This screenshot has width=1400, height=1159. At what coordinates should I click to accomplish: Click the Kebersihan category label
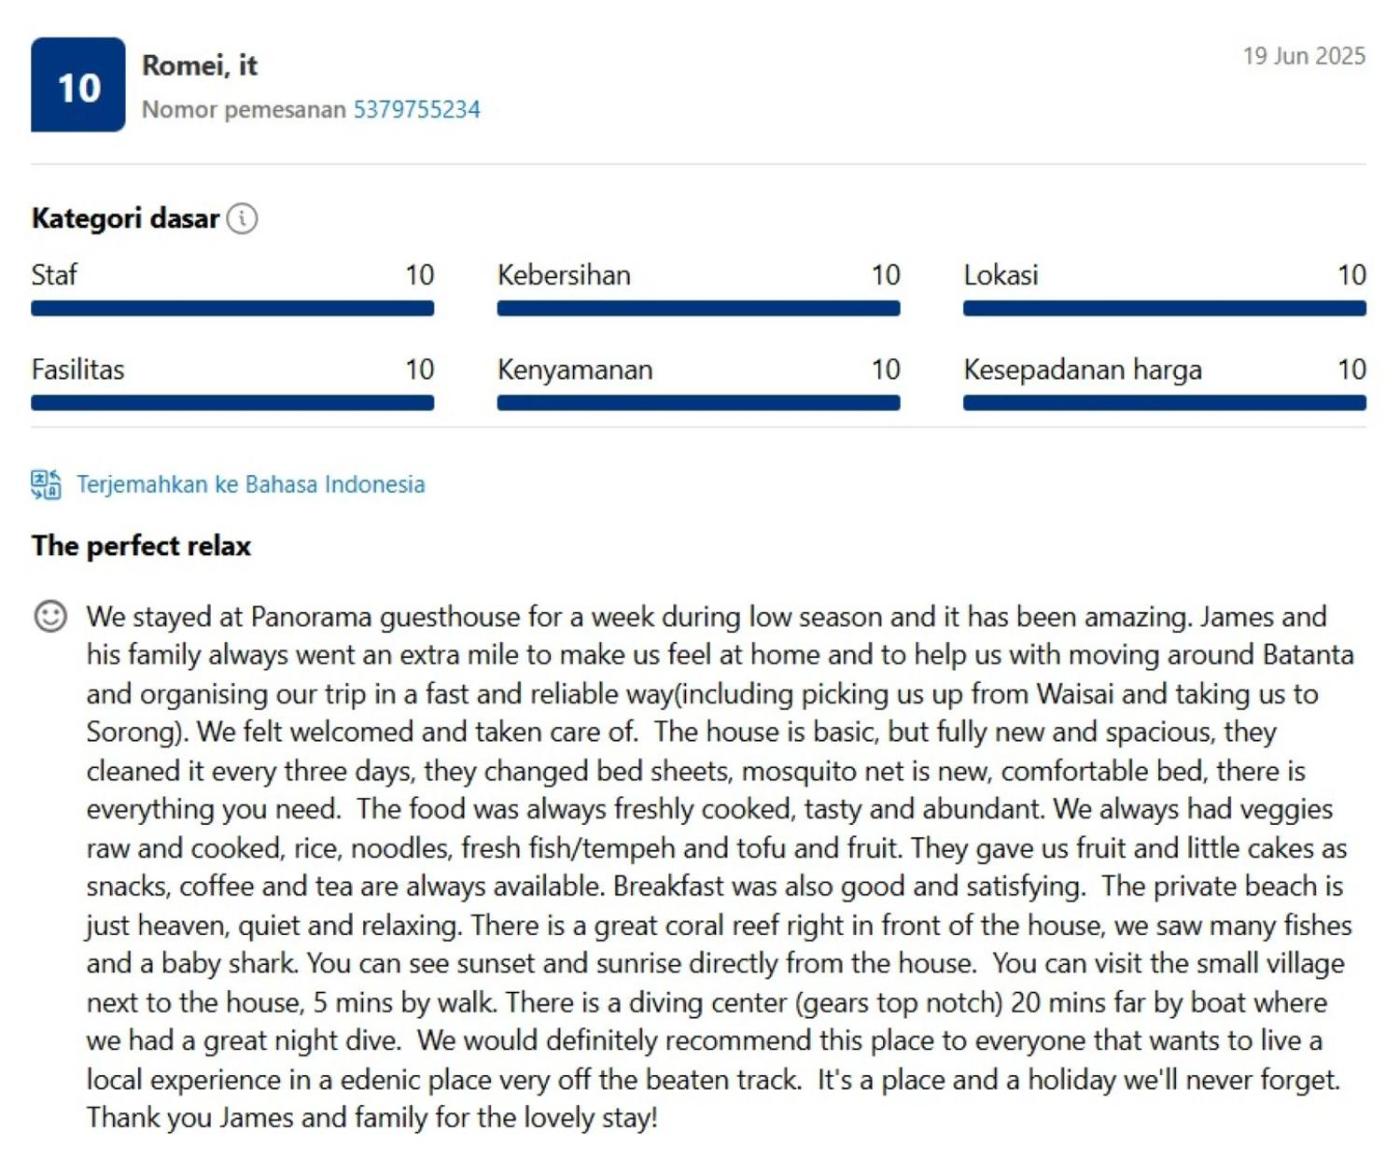(x=564, y=275)
